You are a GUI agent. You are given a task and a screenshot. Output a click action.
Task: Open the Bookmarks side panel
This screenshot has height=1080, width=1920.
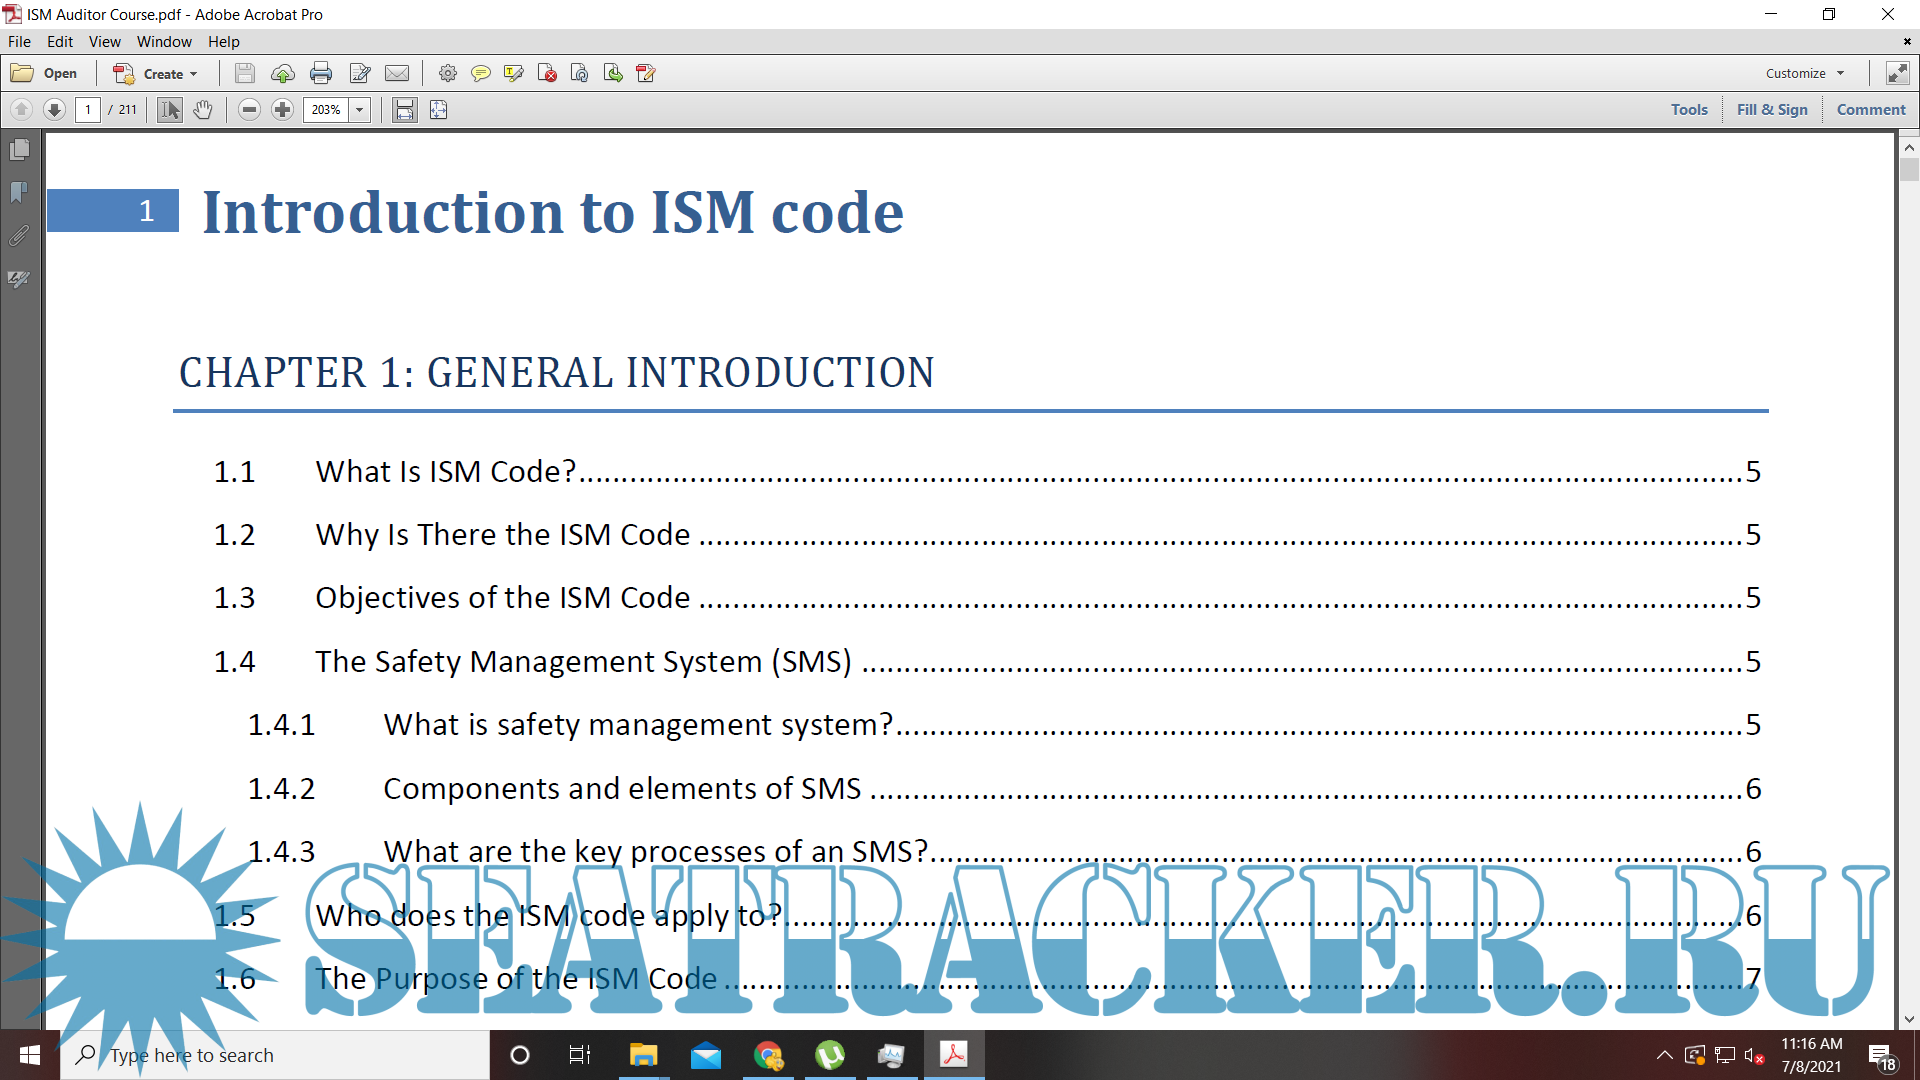point(19,192)
